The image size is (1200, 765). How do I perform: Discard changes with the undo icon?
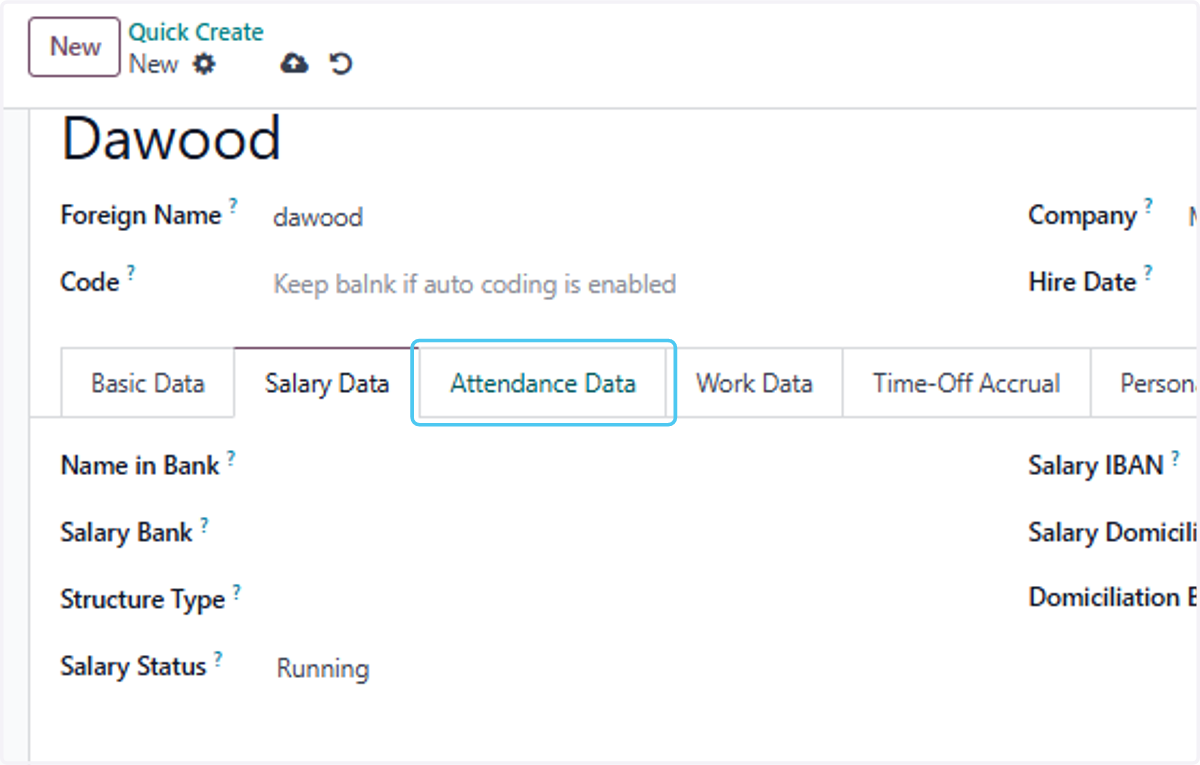click(x=341, y=64)
